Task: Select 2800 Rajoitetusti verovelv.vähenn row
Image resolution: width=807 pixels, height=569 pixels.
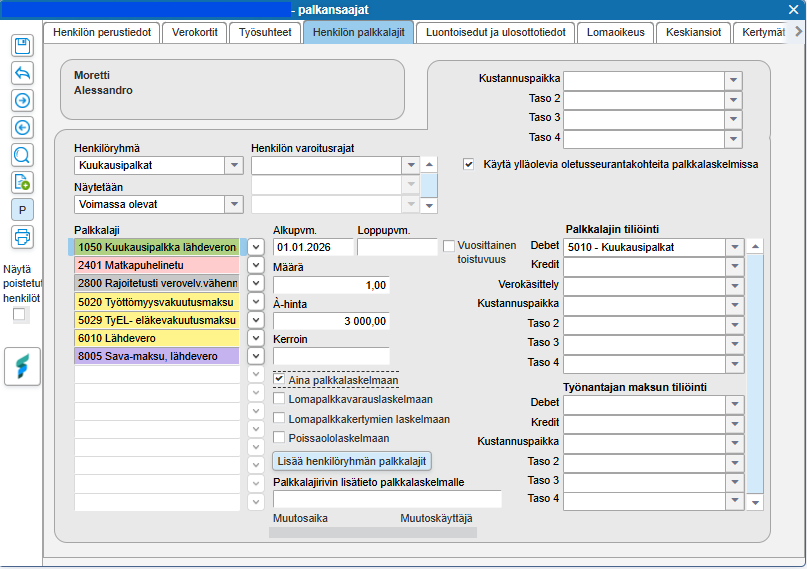Action: click(x=157, y=283)
